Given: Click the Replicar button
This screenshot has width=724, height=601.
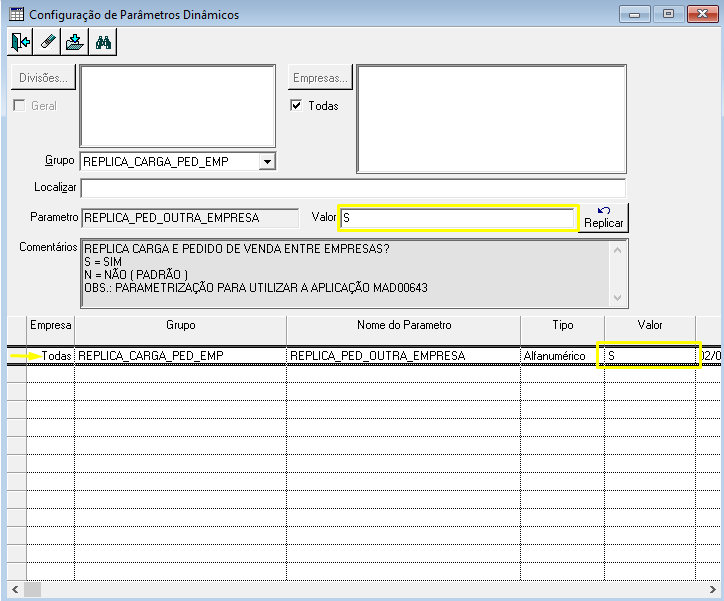Looking at the screenshot, I should (603, 217).
